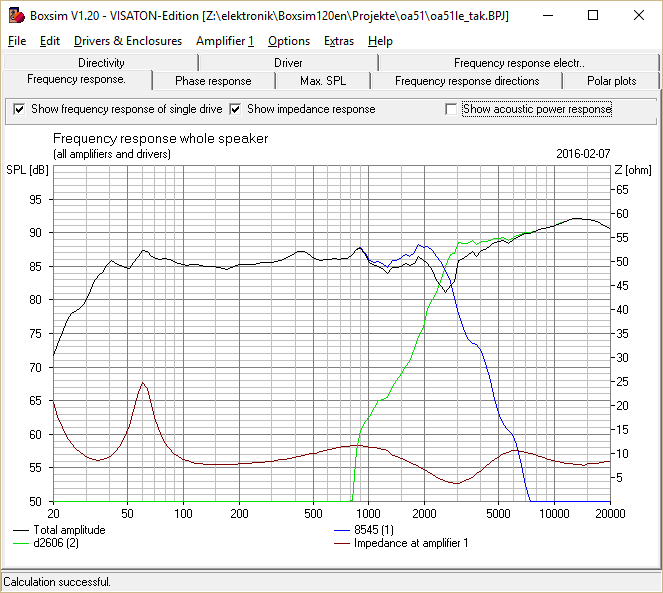Select the Frequency response. tab

77,80
